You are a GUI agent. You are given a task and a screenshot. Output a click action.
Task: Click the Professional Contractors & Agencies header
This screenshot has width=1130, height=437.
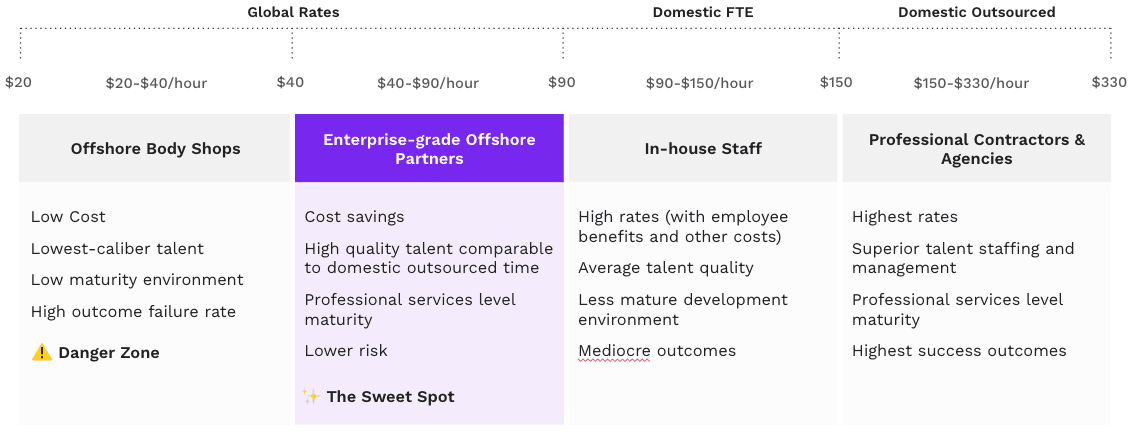pyautogui.click(x=976, y=149)
